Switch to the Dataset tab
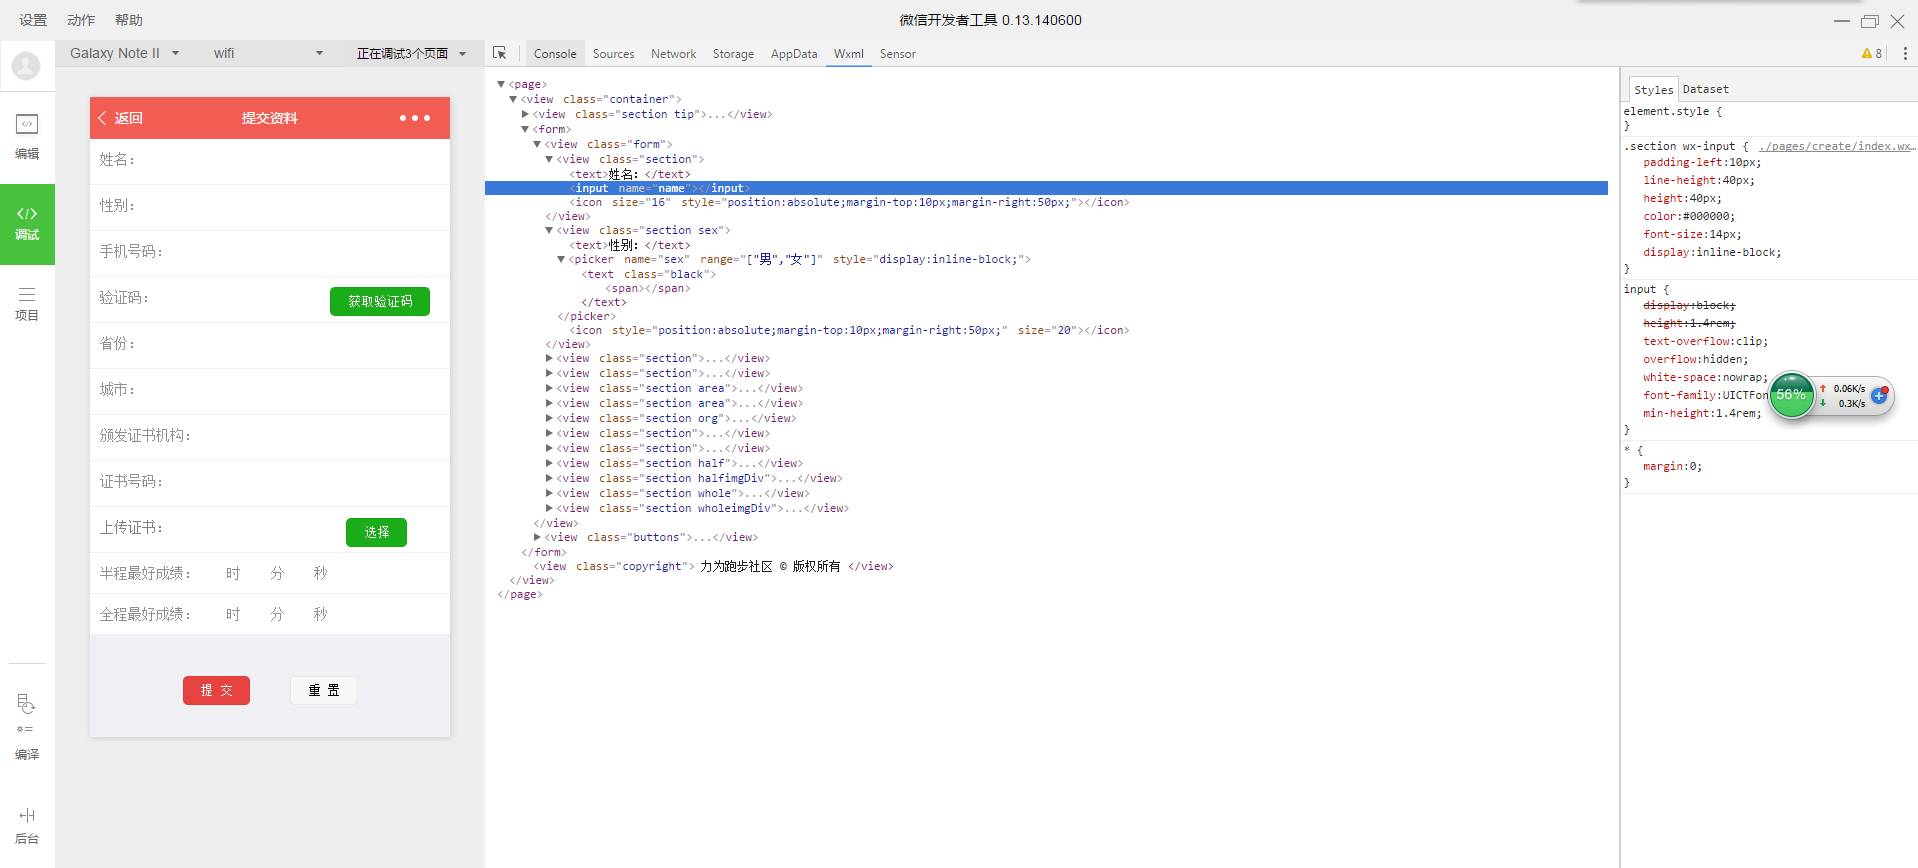The width and height of the screenshot is (1918, 868). pyautogui.click(x=1705, y=89)
